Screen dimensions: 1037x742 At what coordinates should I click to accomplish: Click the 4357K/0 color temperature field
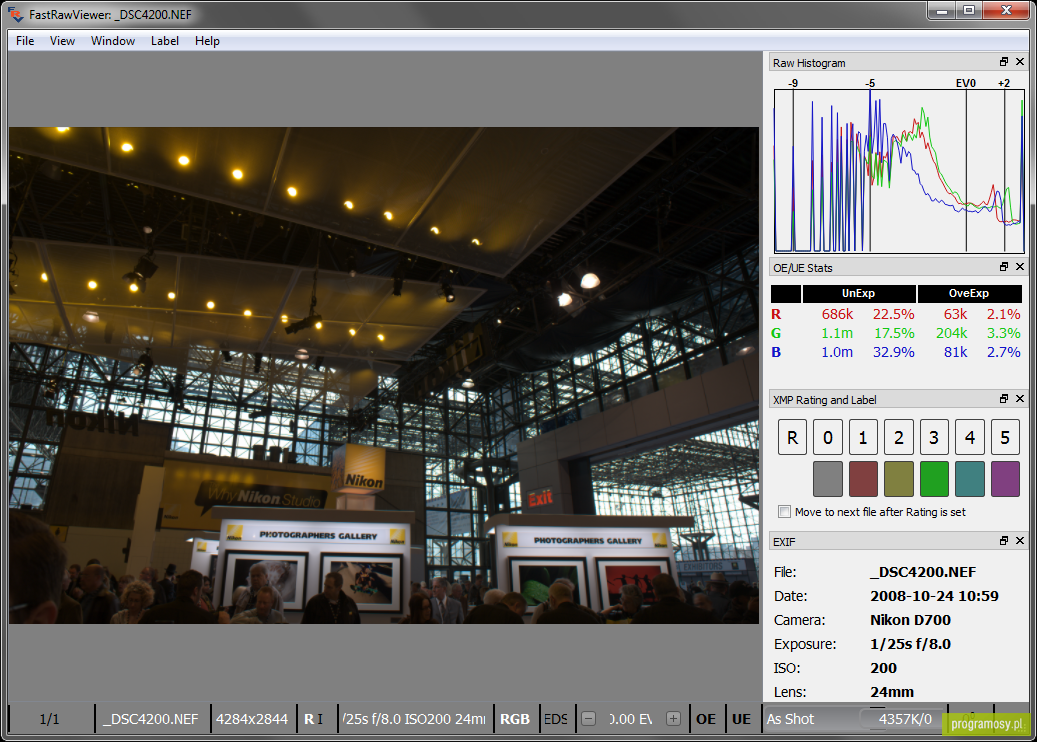[905, 719]
